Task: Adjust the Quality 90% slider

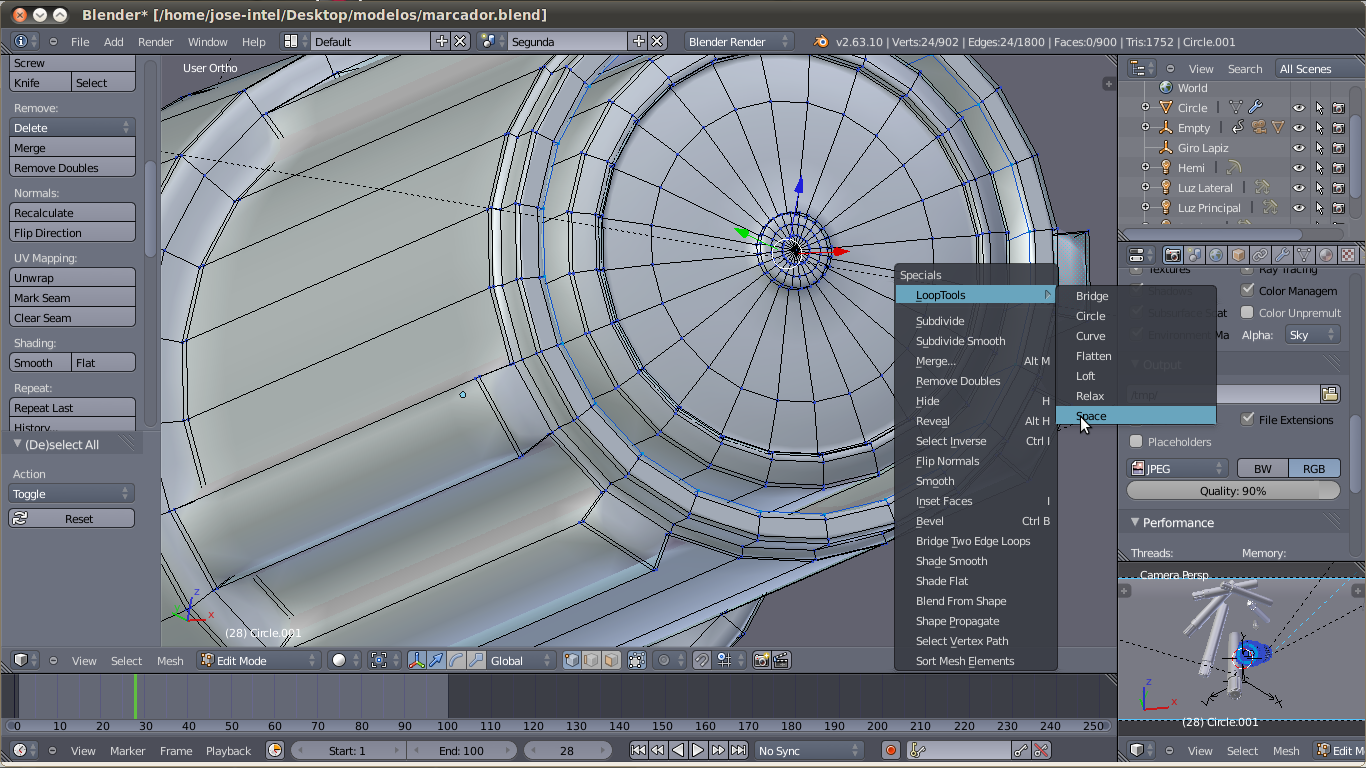Action: pos(1233,491)
